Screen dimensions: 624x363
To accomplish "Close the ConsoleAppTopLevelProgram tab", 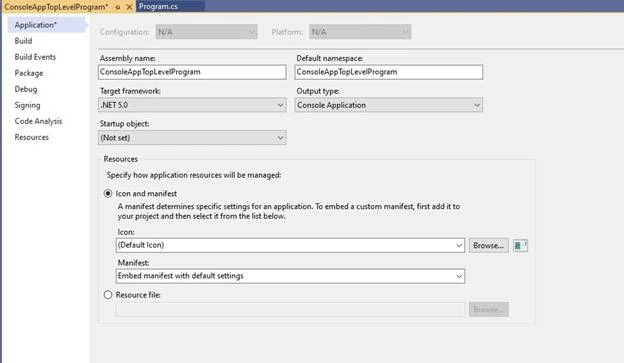I will click(129, 7).
